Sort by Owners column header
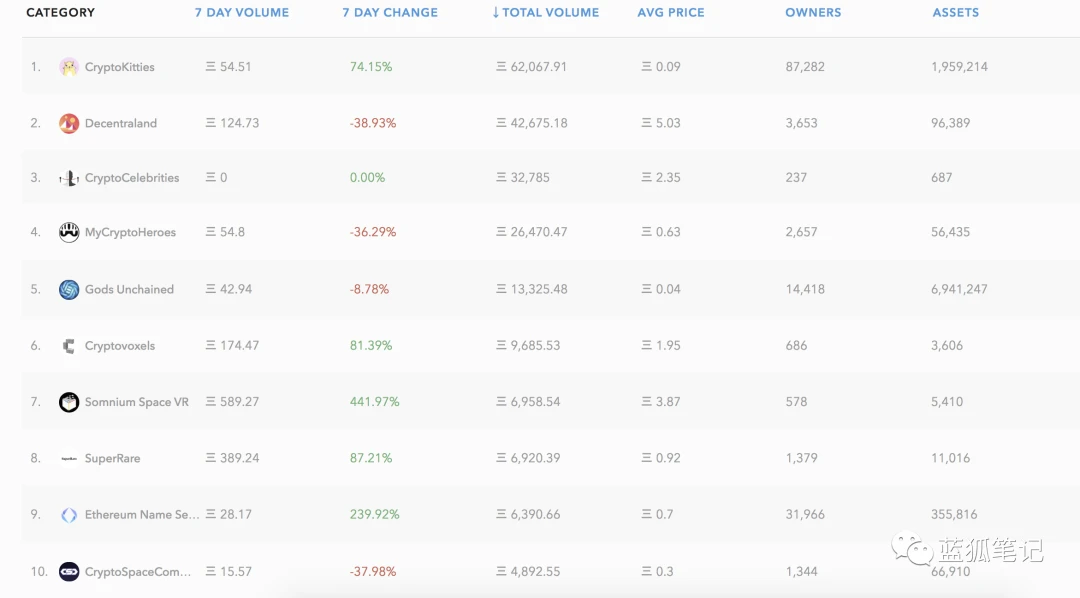The image size is (1080, 598). 813,12
